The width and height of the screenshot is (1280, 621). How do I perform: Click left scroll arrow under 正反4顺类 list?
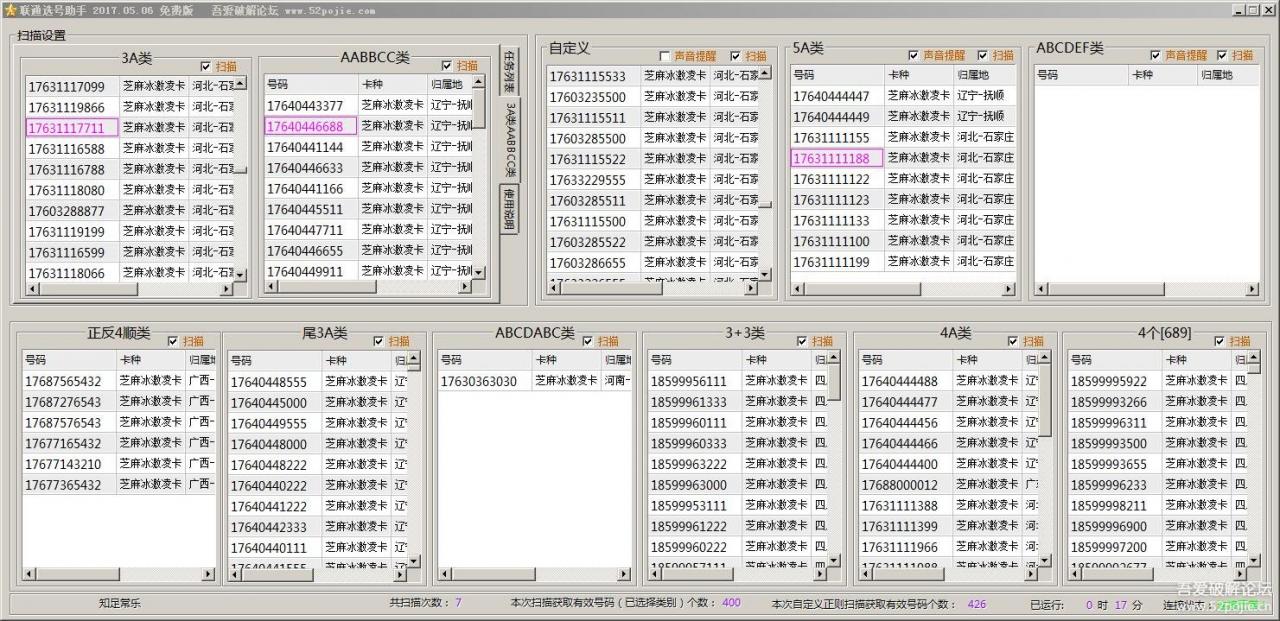pyautogui.click(x=30, y=574)
